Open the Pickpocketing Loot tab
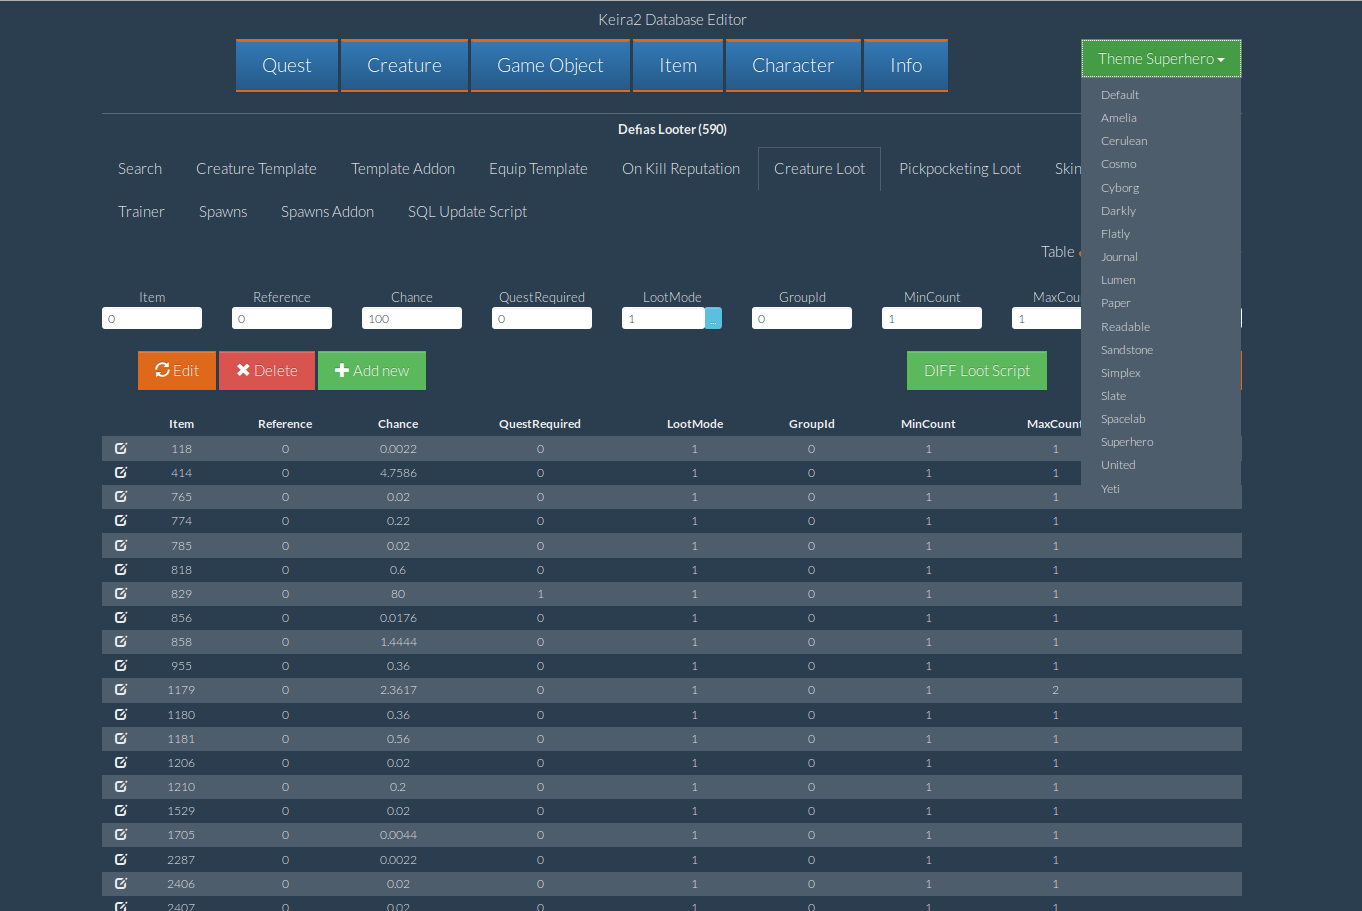Screen dimensions: 1362x911 960,169
